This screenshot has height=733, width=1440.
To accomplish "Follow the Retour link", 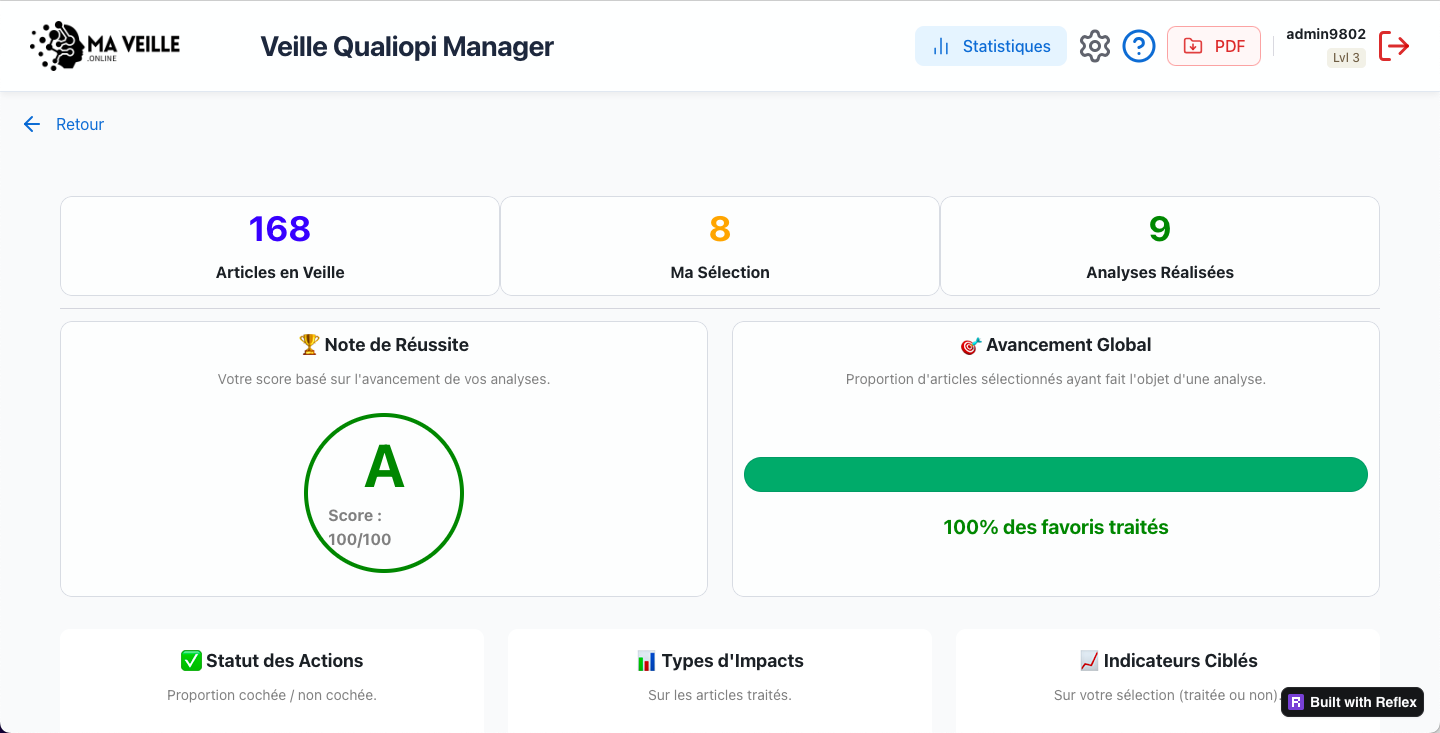I will pos(80,124).
